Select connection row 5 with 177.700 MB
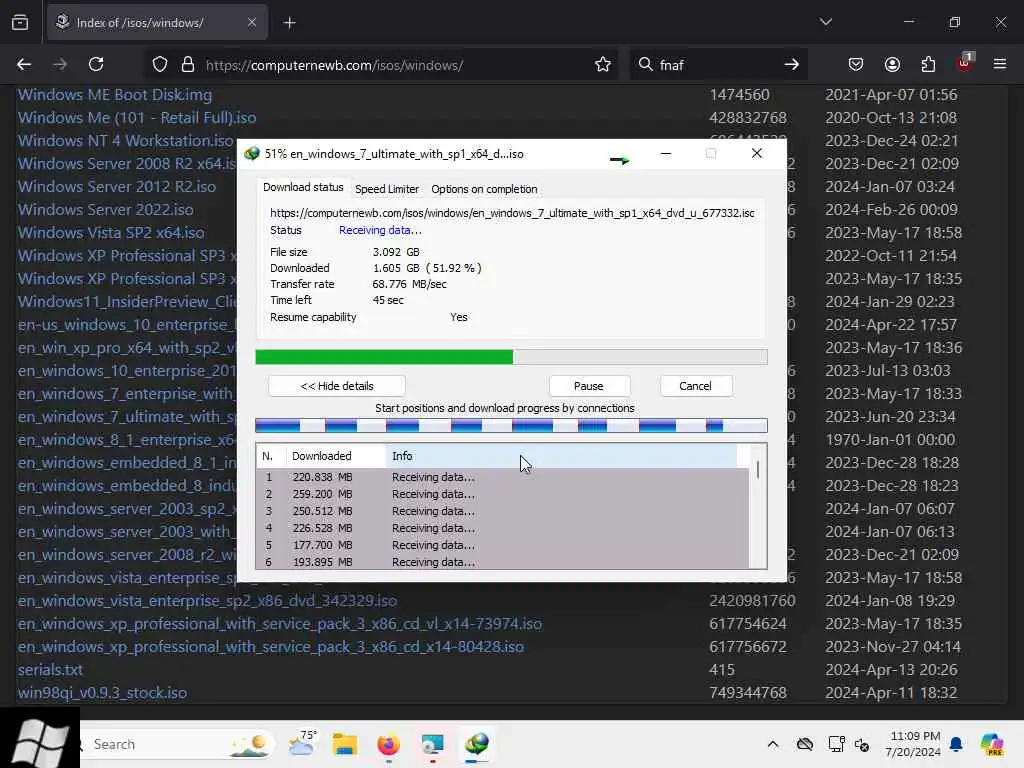The height and width of the screenshot is (768, 1024). click(502, 545)
